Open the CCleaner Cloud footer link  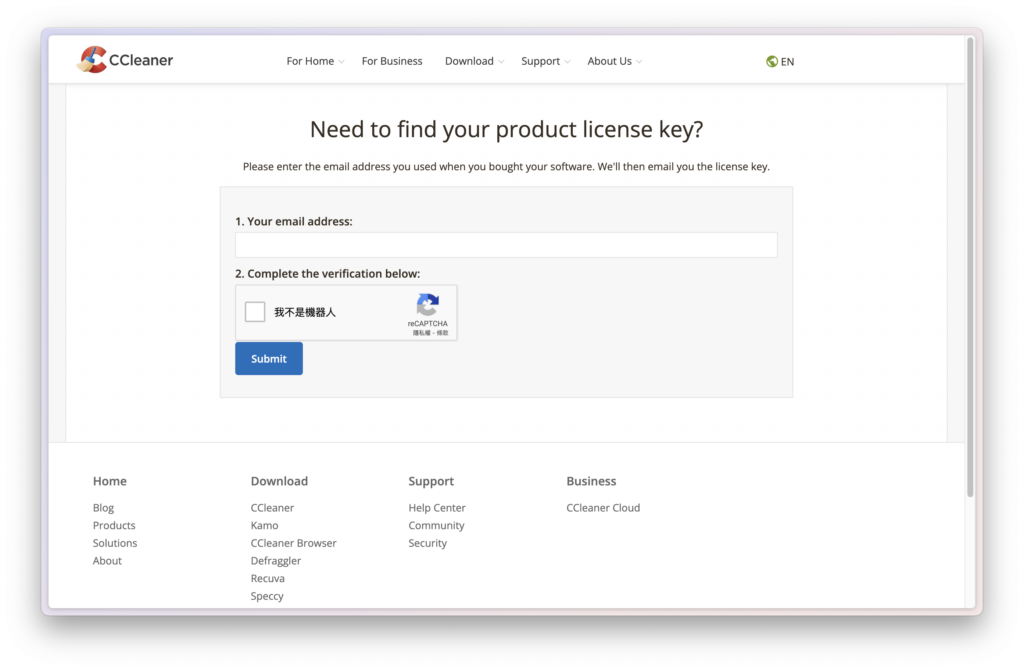(x=603, y=507)
